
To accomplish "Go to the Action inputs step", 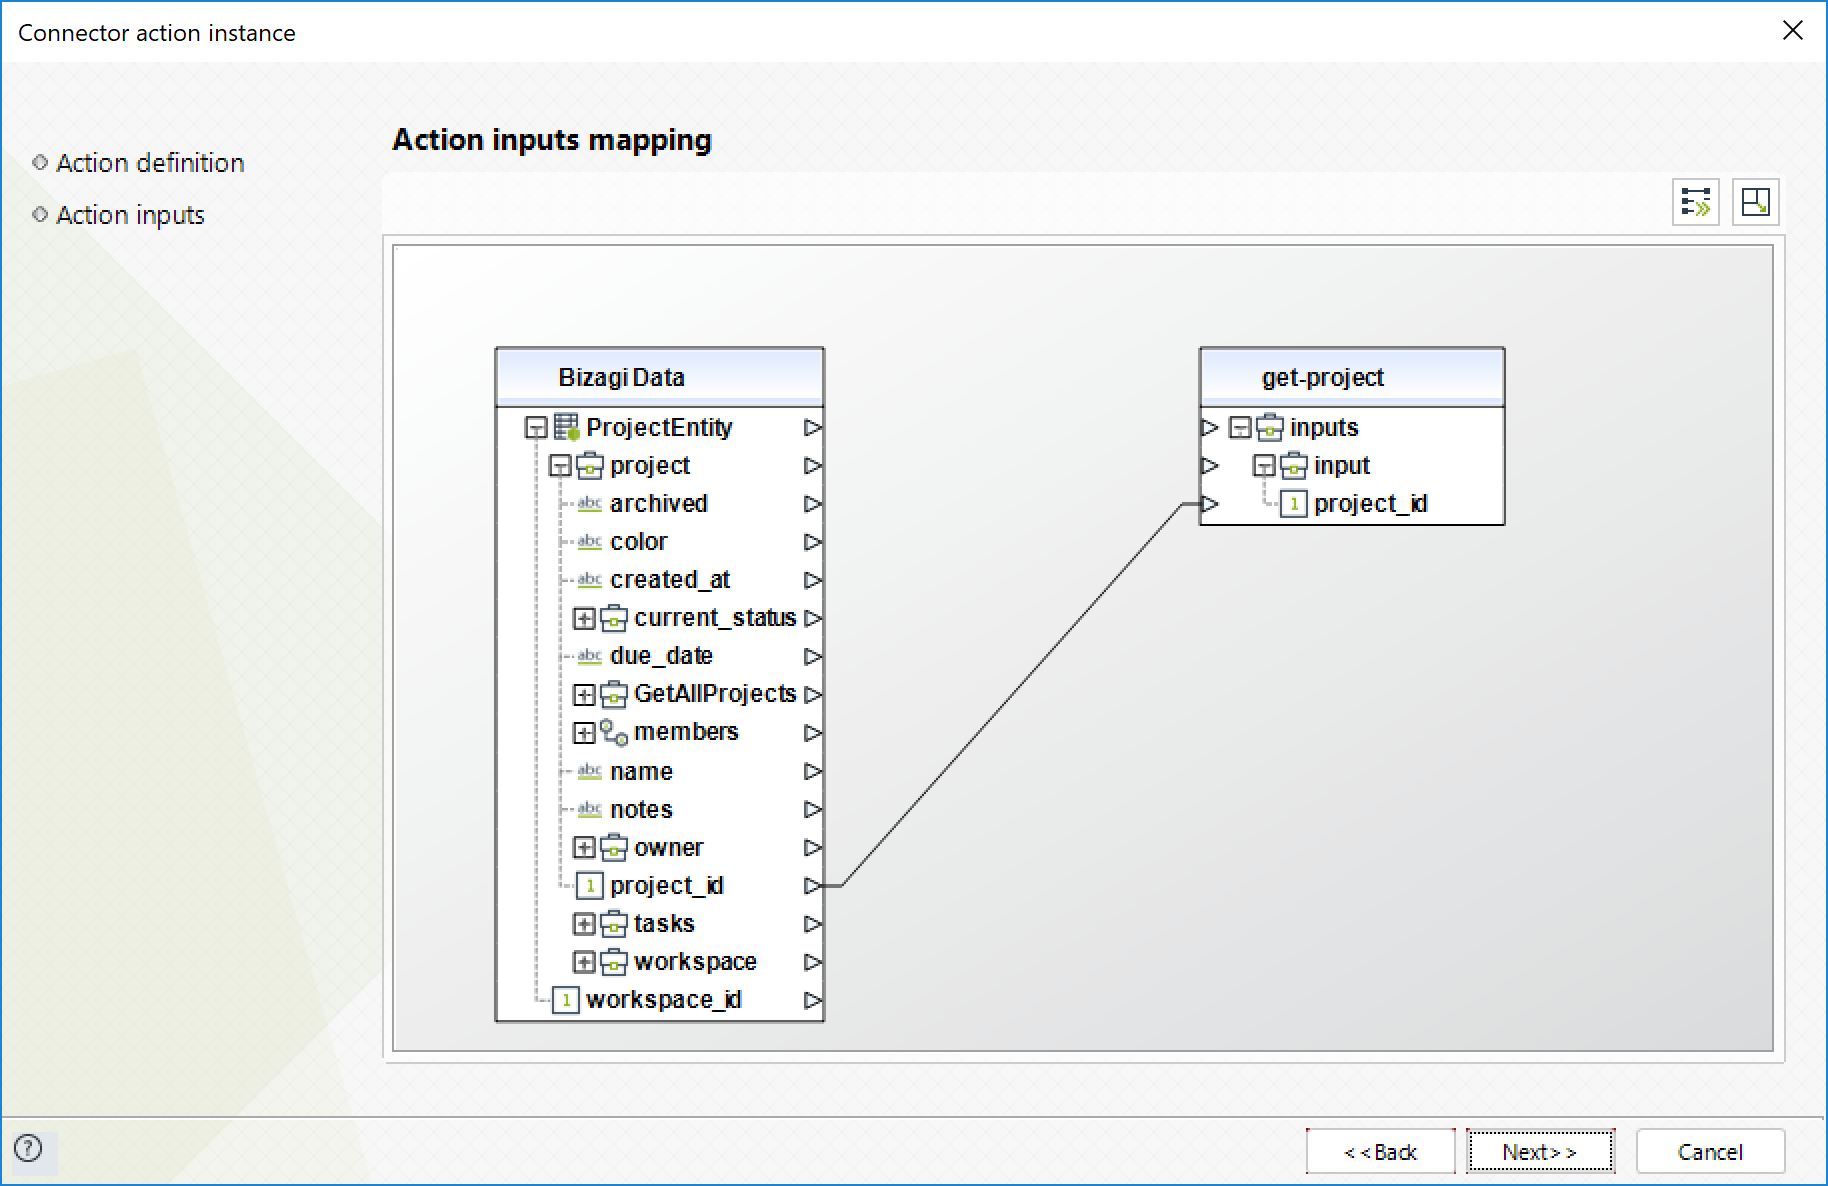I will point(130,215).
